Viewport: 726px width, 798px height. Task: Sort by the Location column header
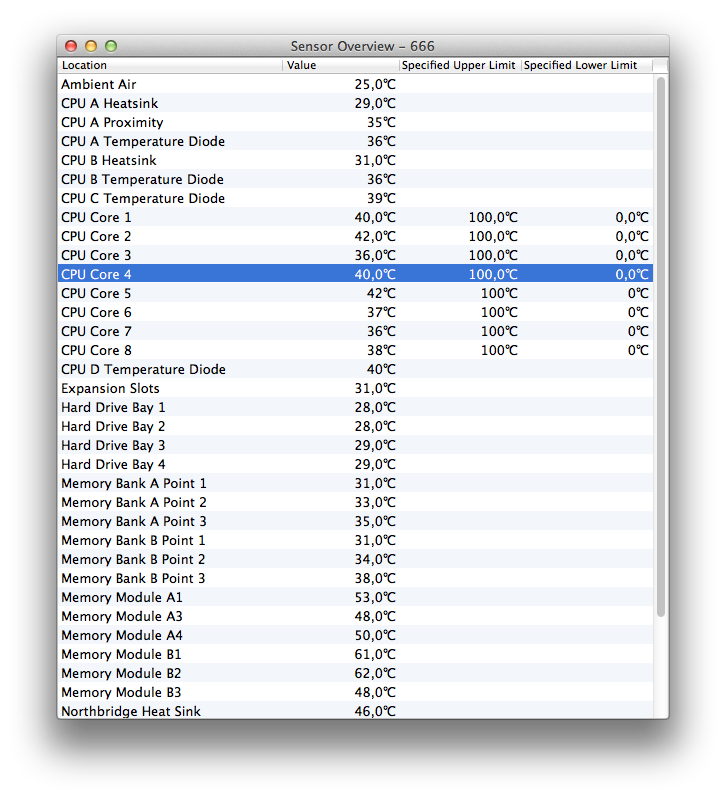[x=170, y=65]
